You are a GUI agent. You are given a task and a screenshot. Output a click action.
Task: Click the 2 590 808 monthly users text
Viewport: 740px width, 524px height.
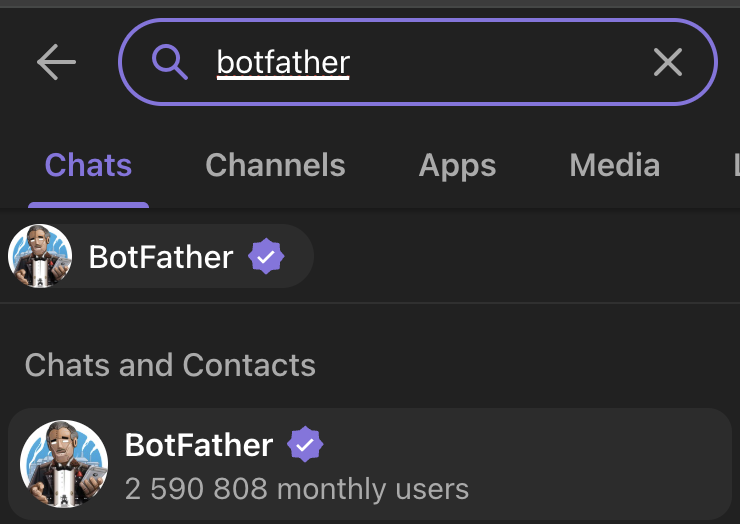pyautogui.click(x=297, y=489)
